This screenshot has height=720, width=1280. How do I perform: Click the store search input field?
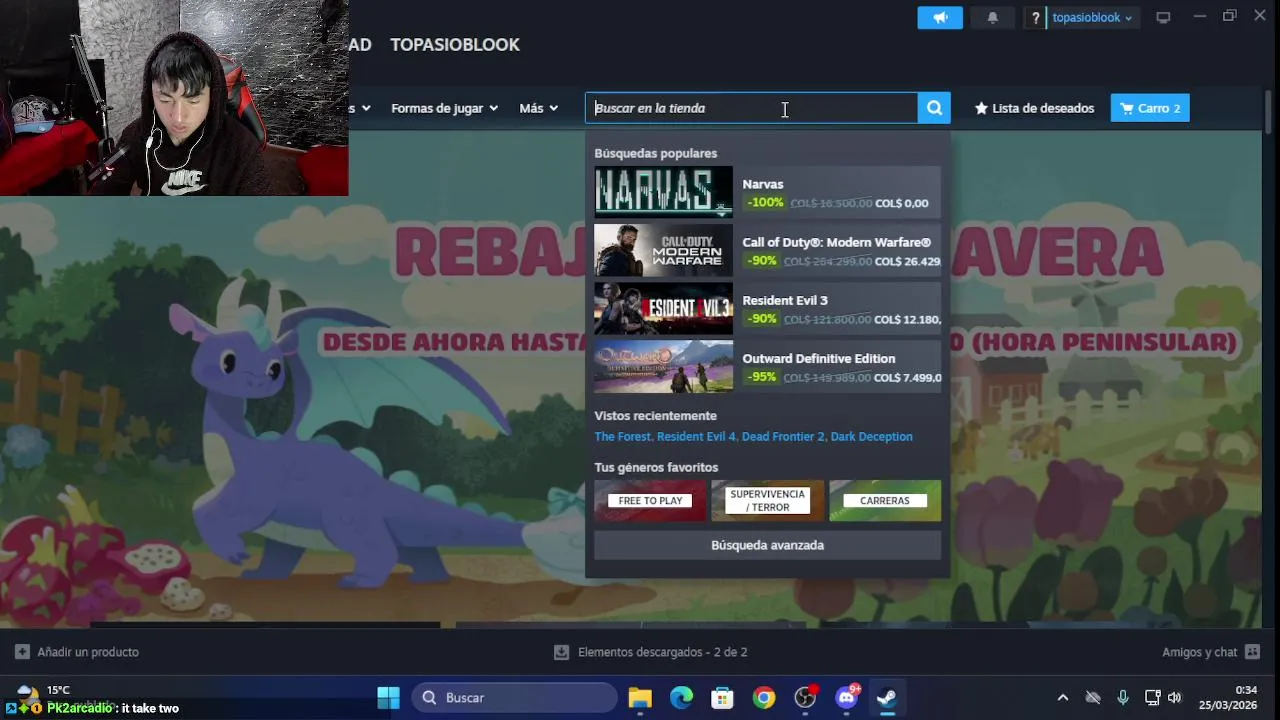pyautogui.click(x=751, y=108)
